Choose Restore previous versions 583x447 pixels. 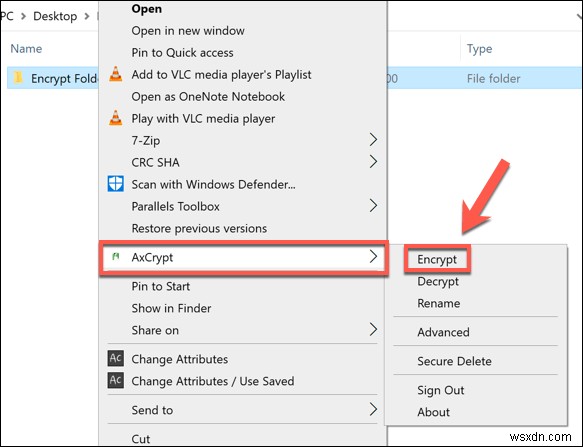click(199, 228)
